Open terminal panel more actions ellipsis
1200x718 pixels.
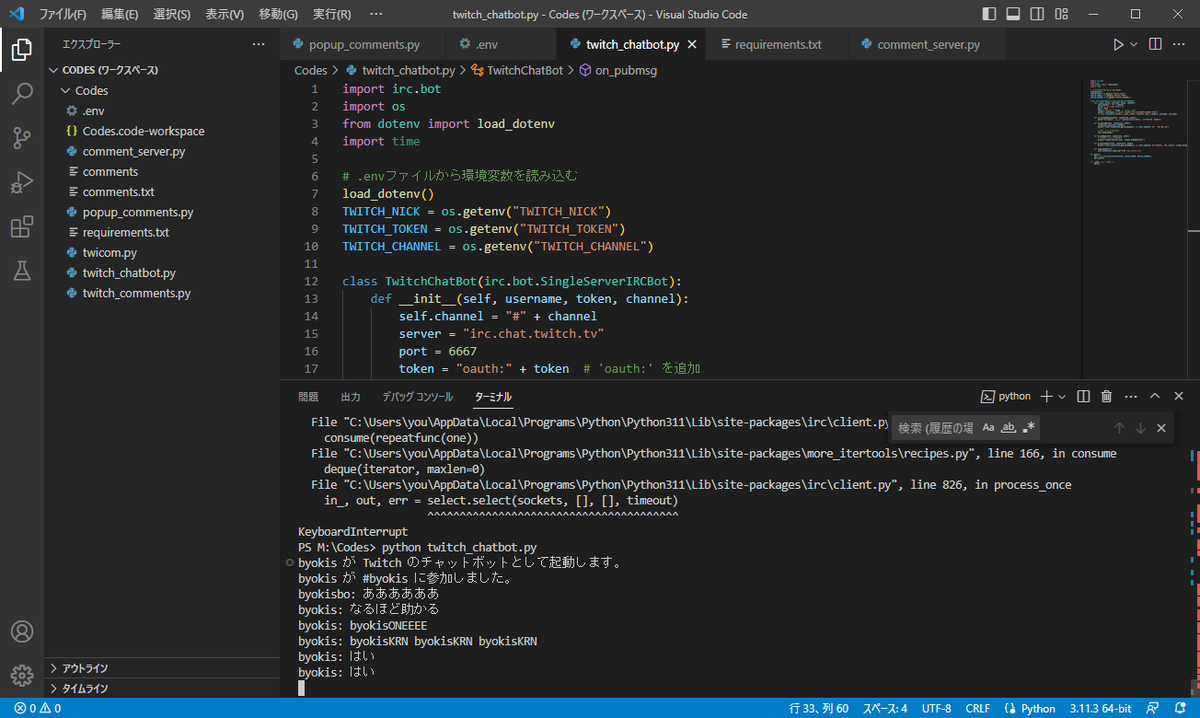pos(1131,396)
